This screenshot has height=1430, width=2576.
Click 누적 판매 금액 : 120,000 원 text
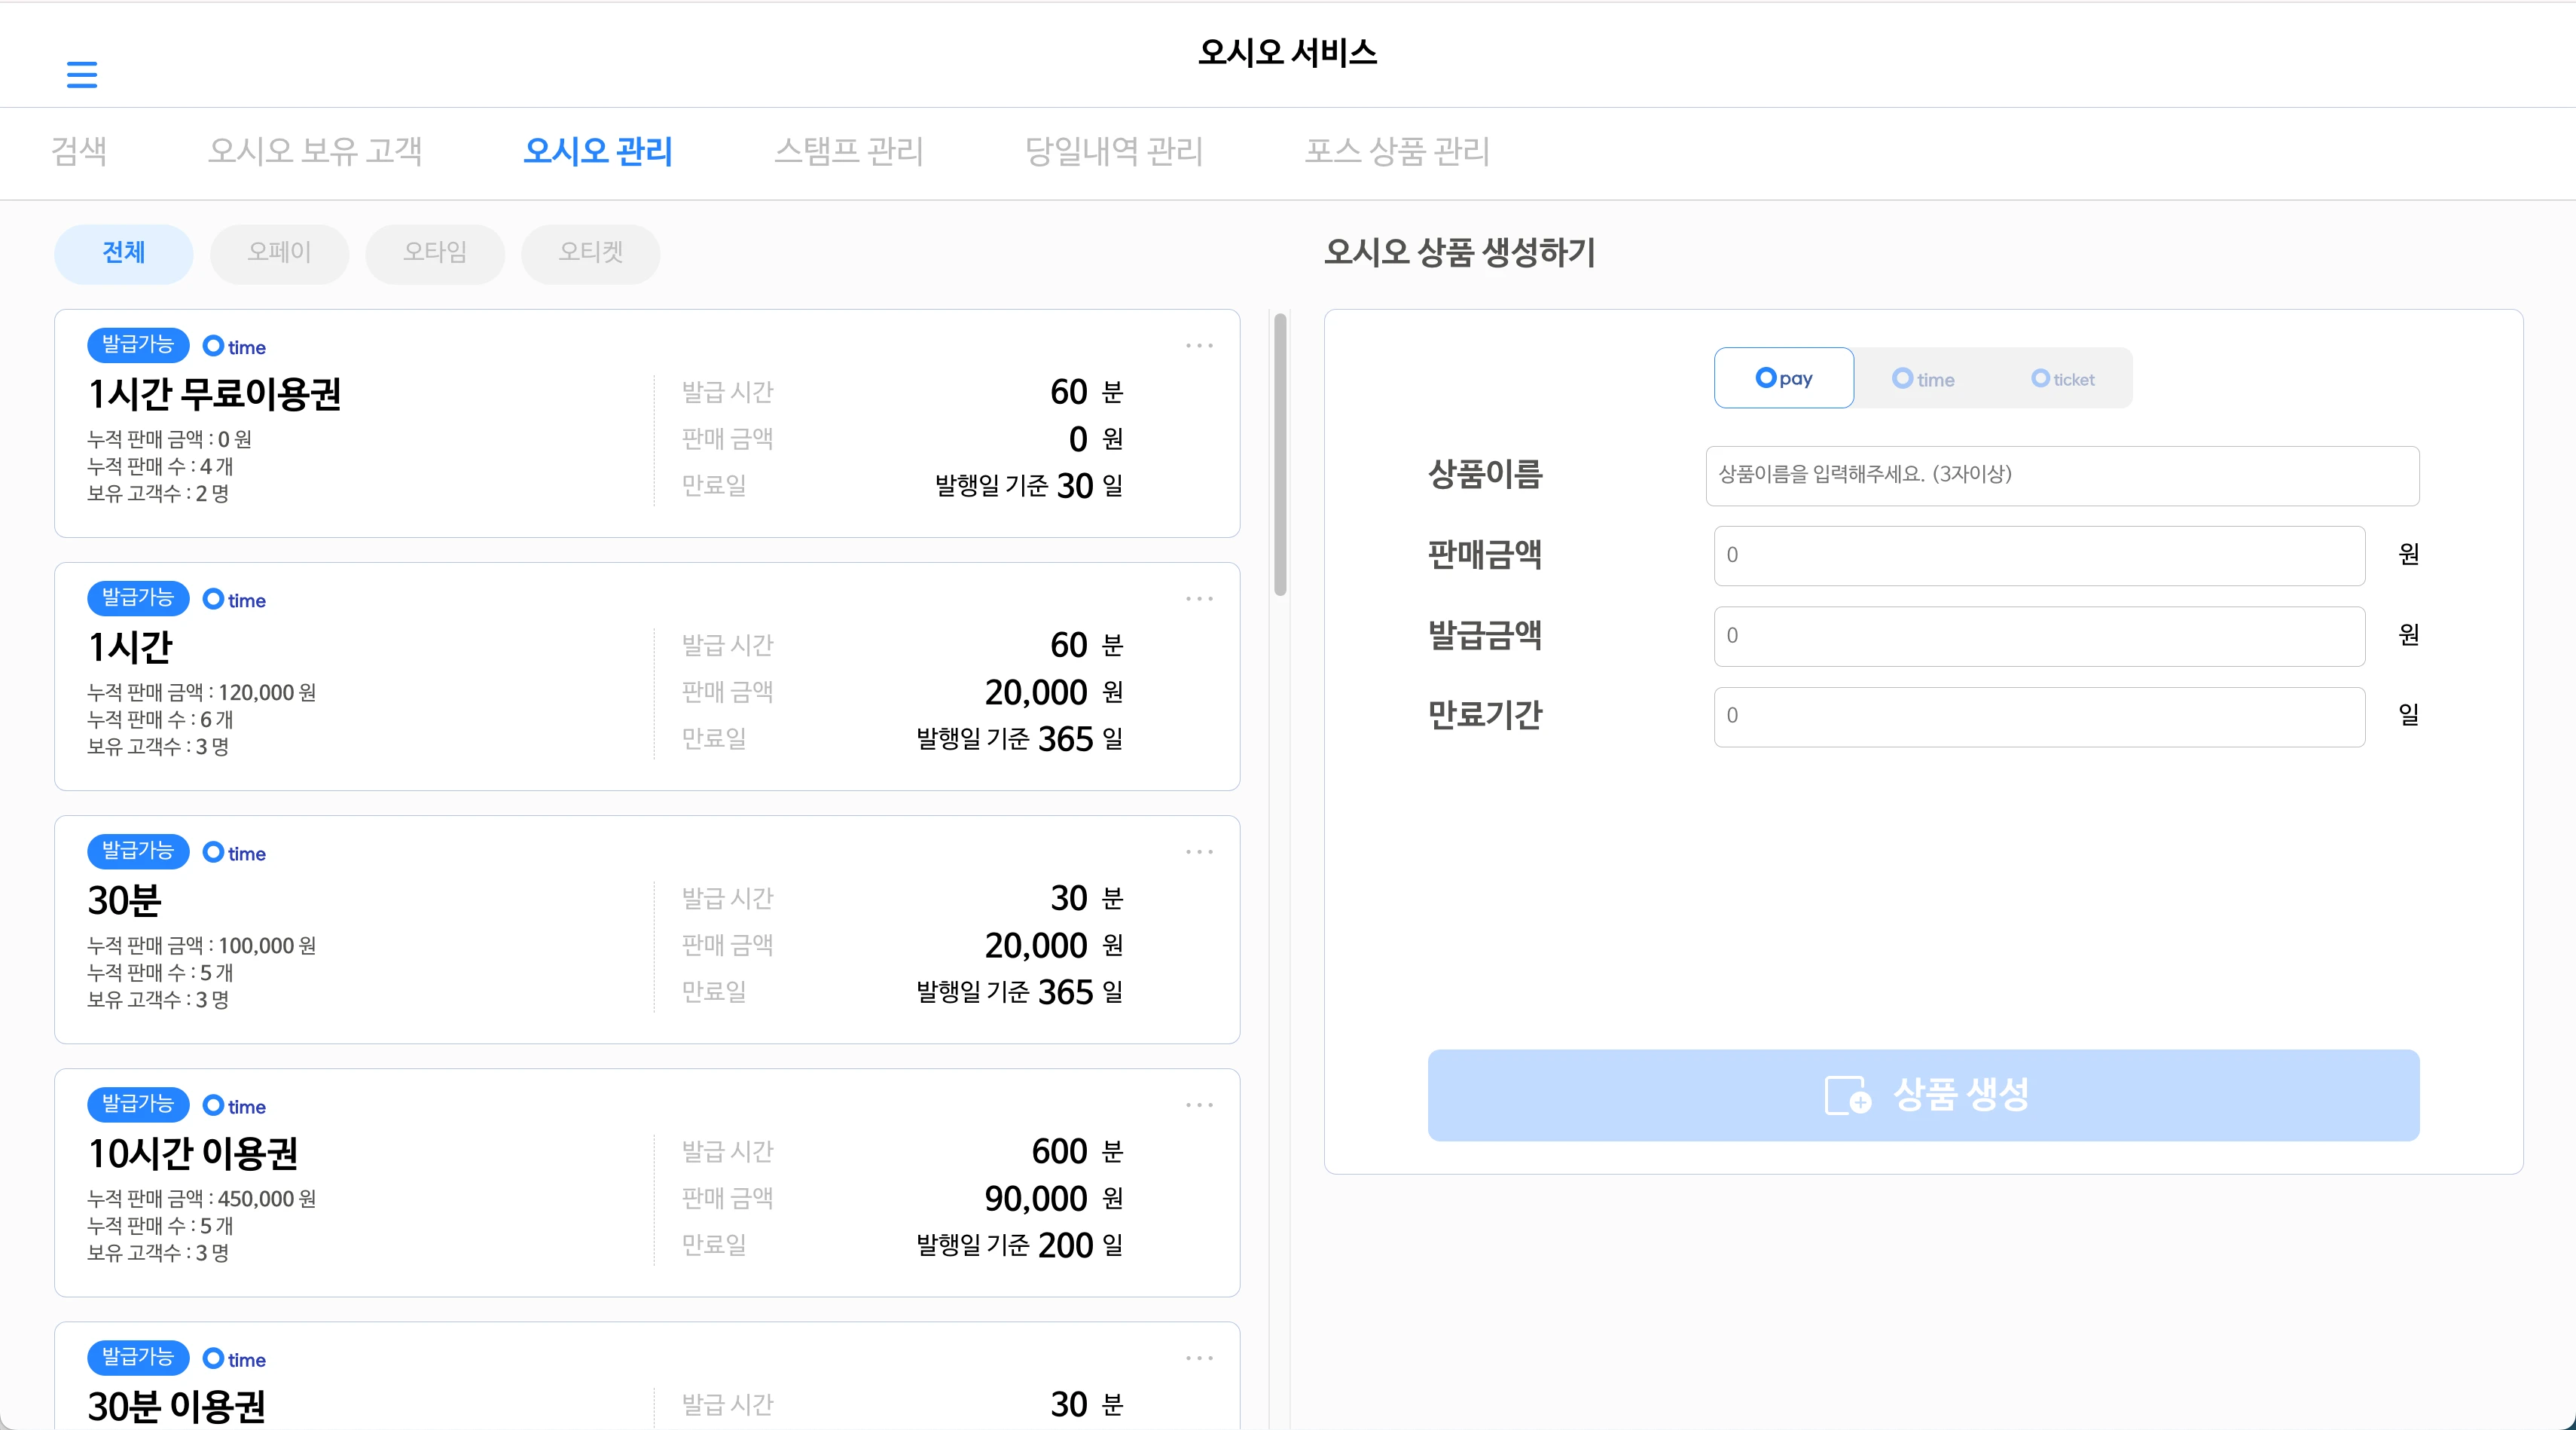202,692
